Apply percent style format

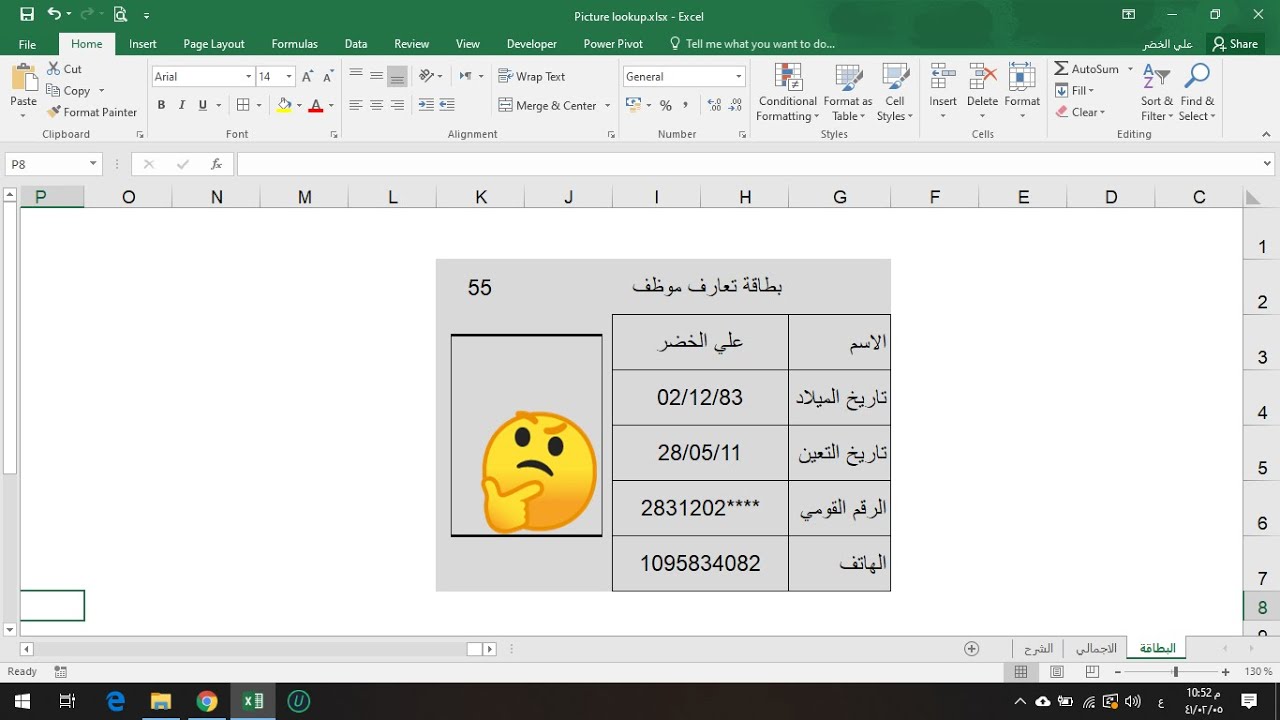[666, 105]
